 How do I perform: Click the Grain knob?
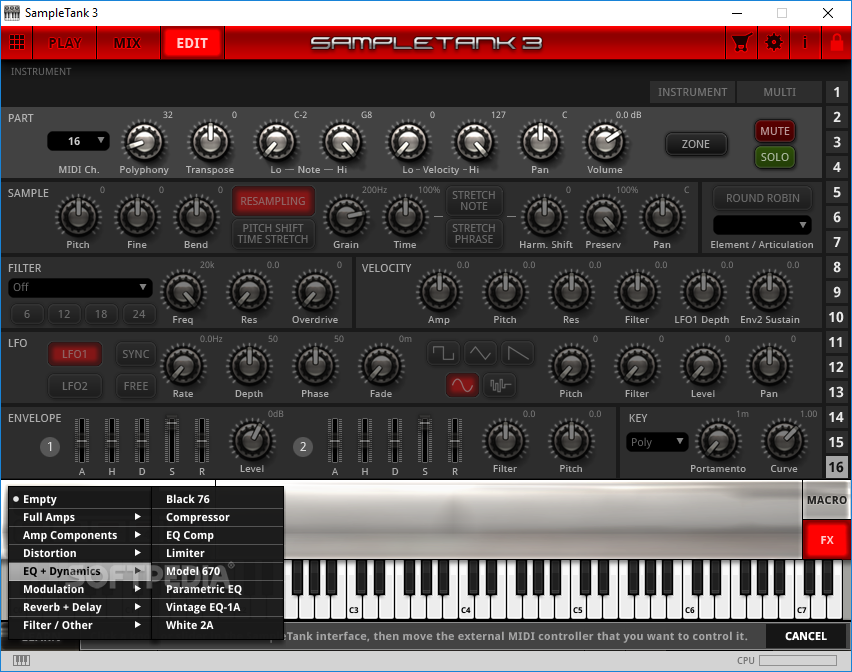pos(346,217)
